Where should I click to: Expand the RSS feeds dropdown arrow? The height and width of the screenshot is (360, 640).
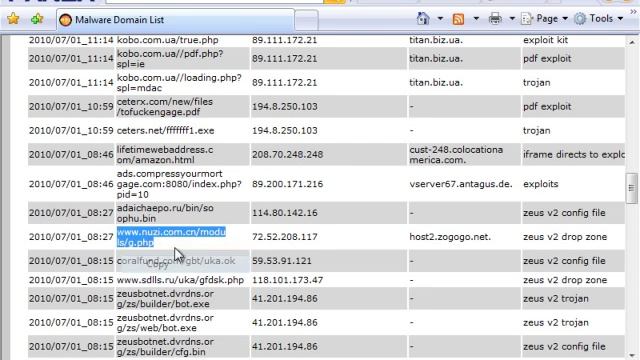(x=476, y=18)
